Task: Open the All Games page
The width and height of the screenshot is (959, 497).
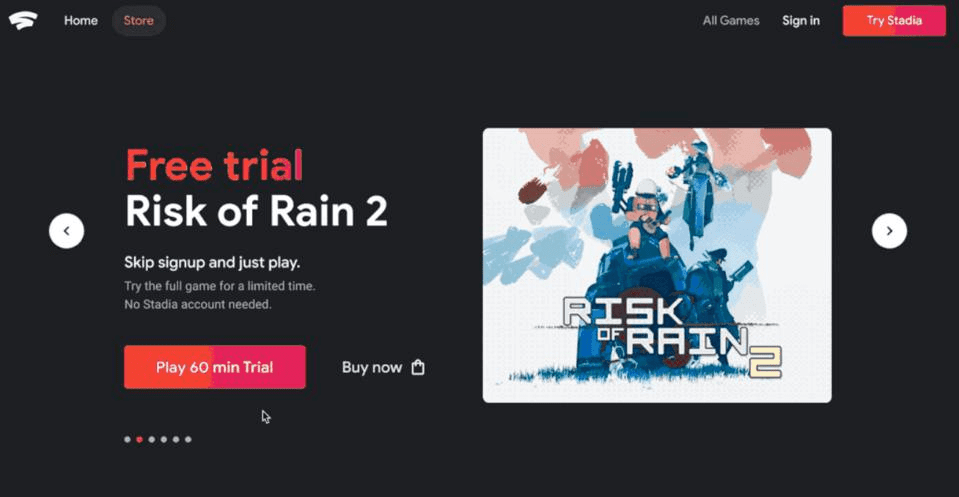Action: 731,21
